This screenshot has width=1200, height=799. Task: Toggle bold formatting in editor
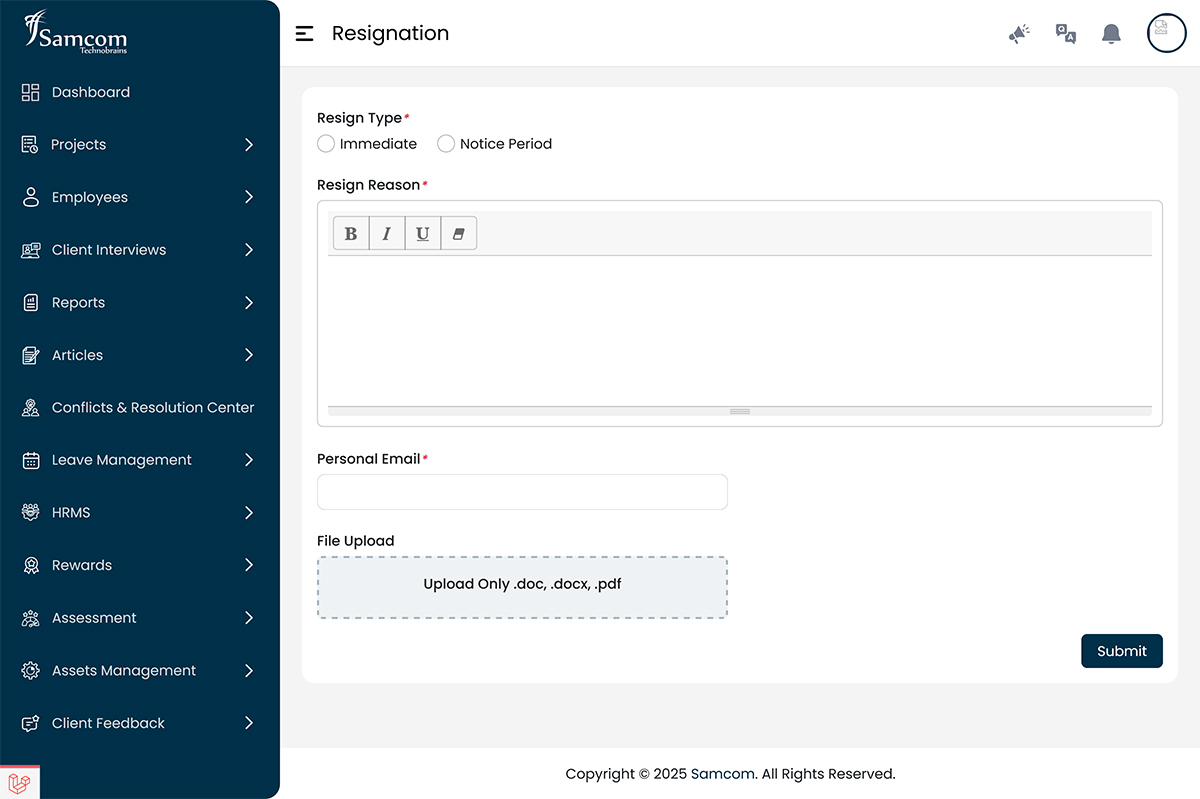(351, 233)
